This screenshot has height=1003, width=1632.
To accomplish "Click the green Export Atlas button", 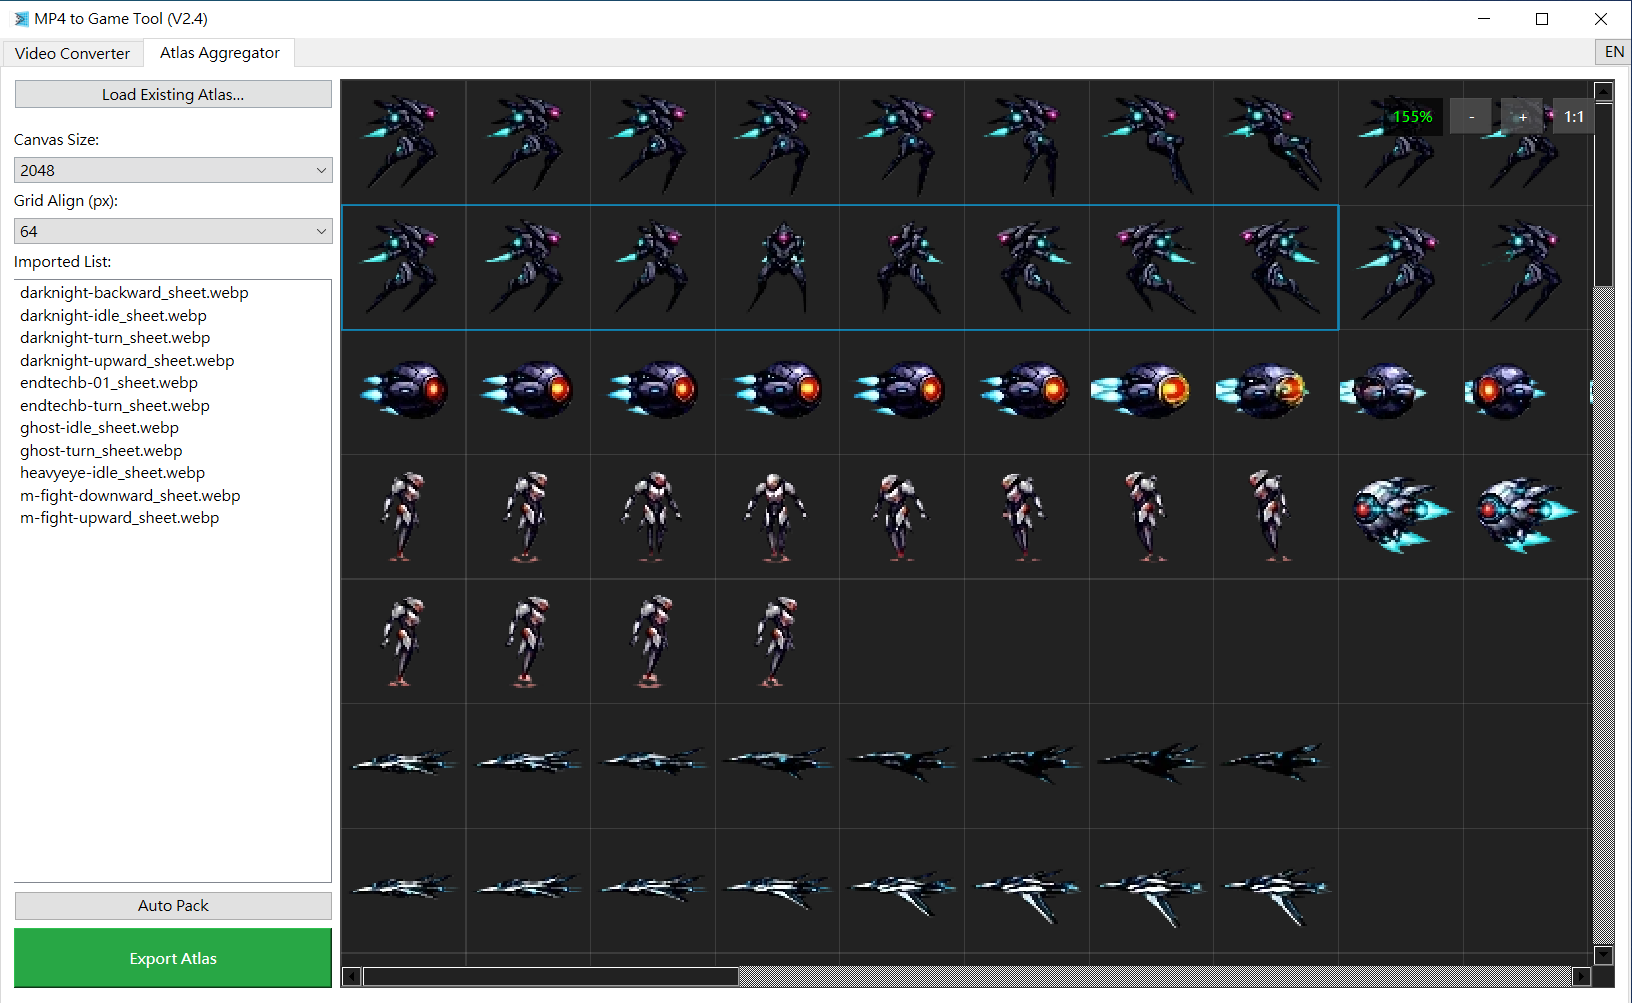I will coord(173,958).
